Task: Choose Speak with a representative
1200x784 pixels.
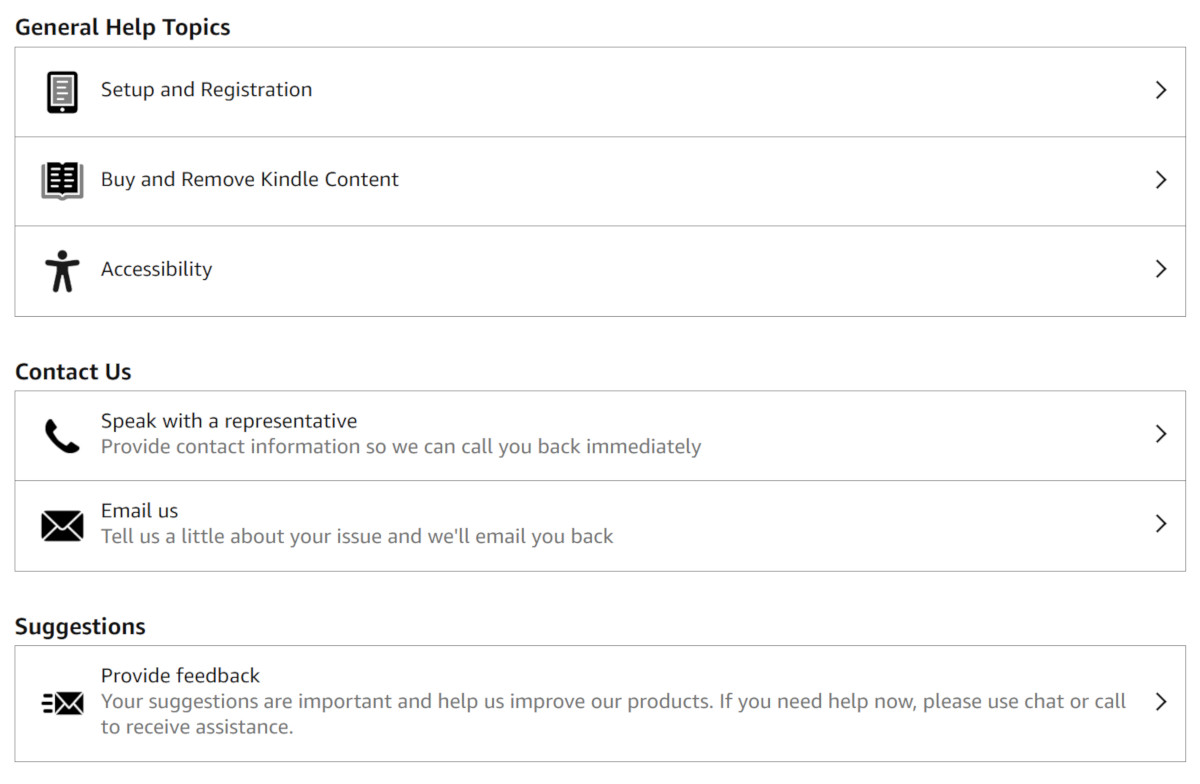Action: coord(229,421)
